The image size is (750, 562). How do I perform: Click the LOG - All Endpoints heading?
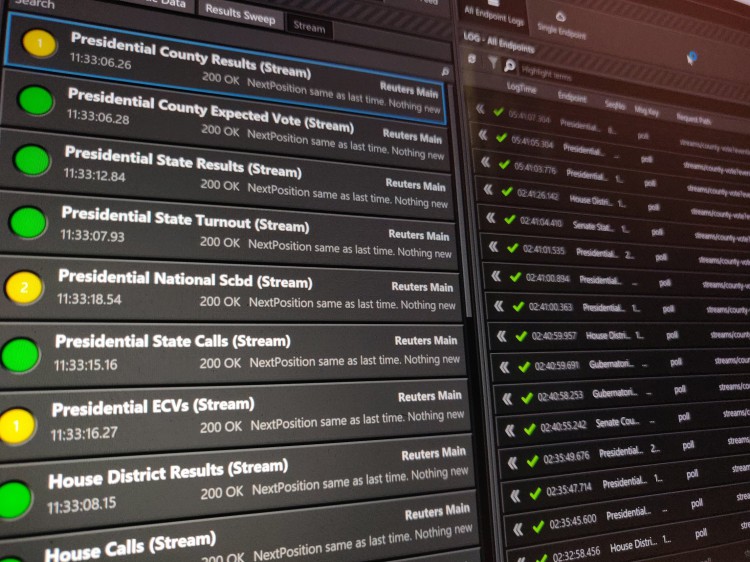pyautogui.click(x=499, y=43)
